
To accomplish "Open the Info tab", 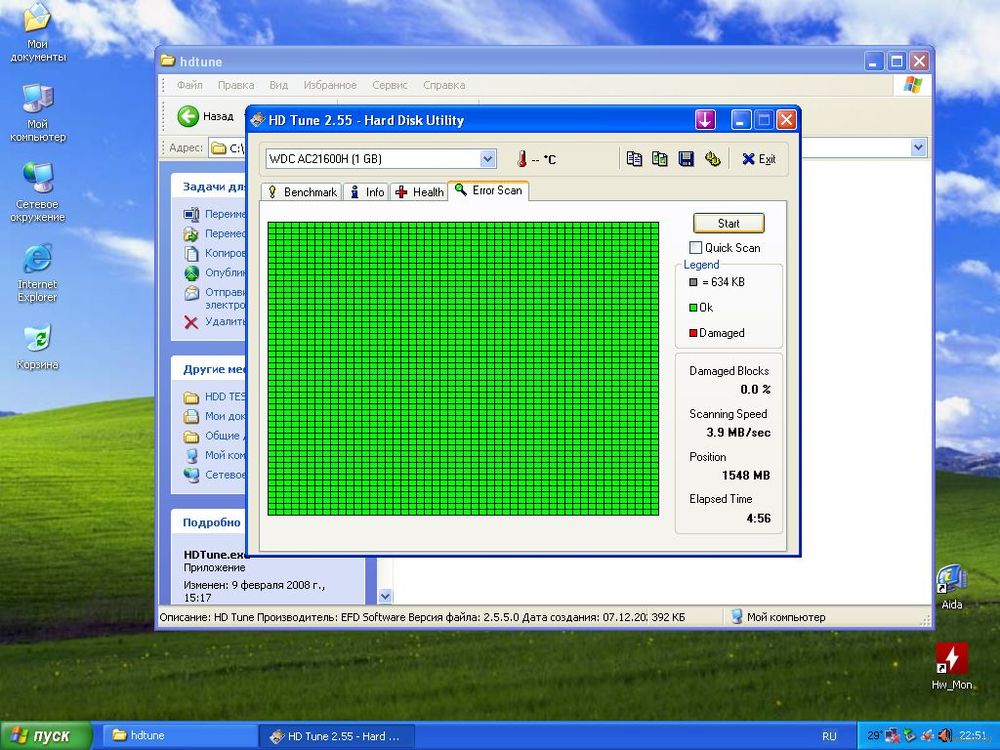I will click(x=366, y=192).
